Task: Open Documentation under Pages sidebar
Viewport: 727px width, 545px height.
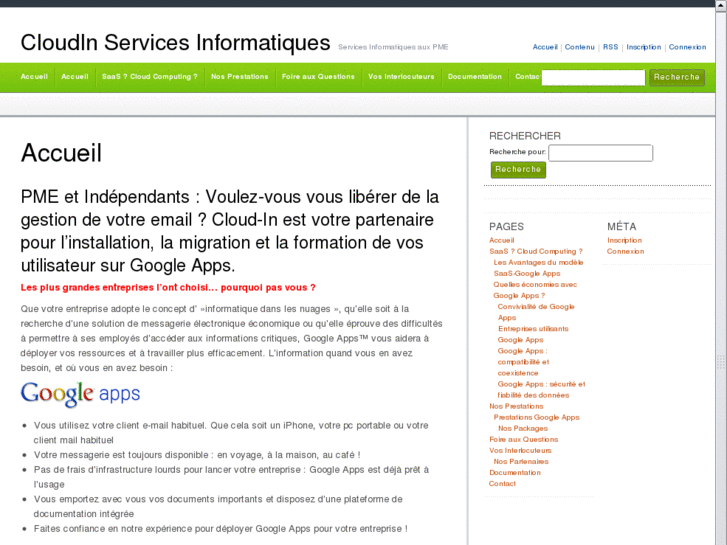Action: pos(515,473)
